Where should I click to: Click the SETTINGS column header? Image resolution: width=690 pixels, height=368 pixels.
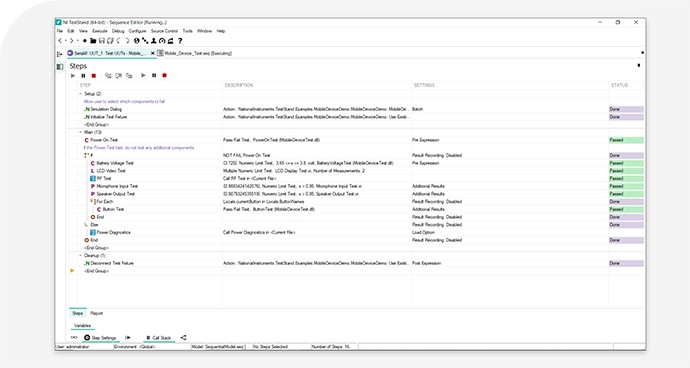[x=424, y=85]
